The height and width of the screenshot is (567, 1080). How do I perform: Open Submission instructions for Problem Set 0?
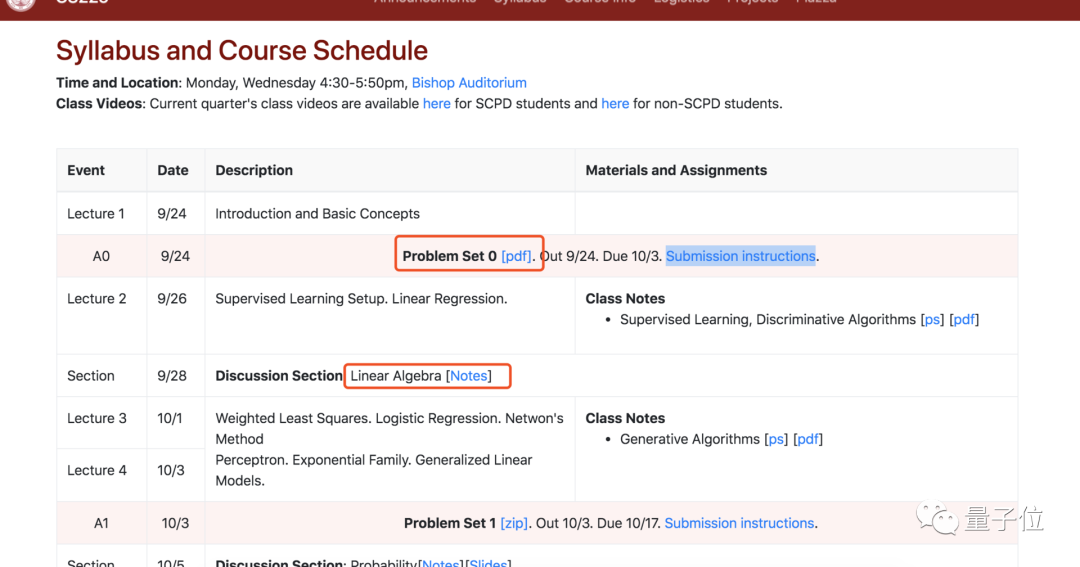(x=740, y=256)
